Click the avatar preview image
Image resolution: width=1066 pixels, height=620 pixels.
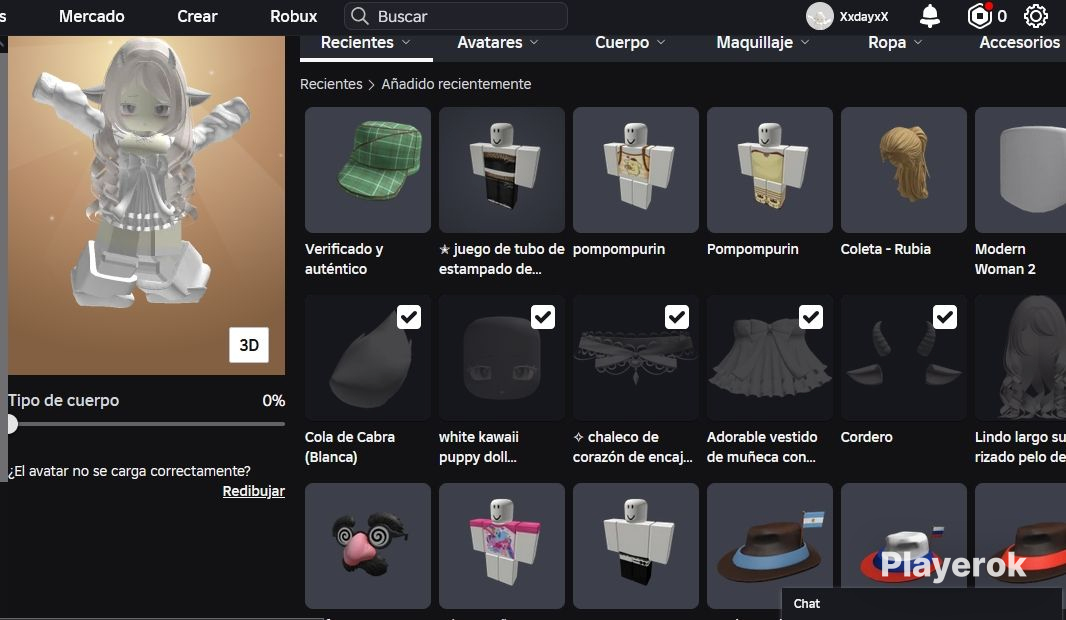[x=146, y=205]
